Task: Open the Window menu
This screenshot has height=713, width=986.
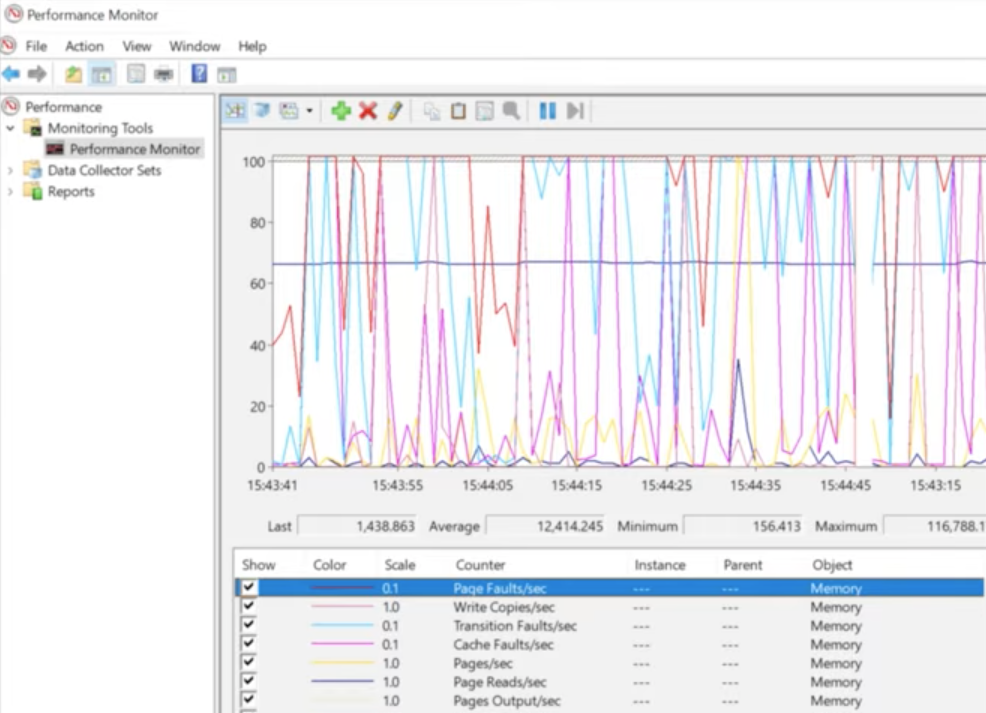Action: click(x=194, y=46)
